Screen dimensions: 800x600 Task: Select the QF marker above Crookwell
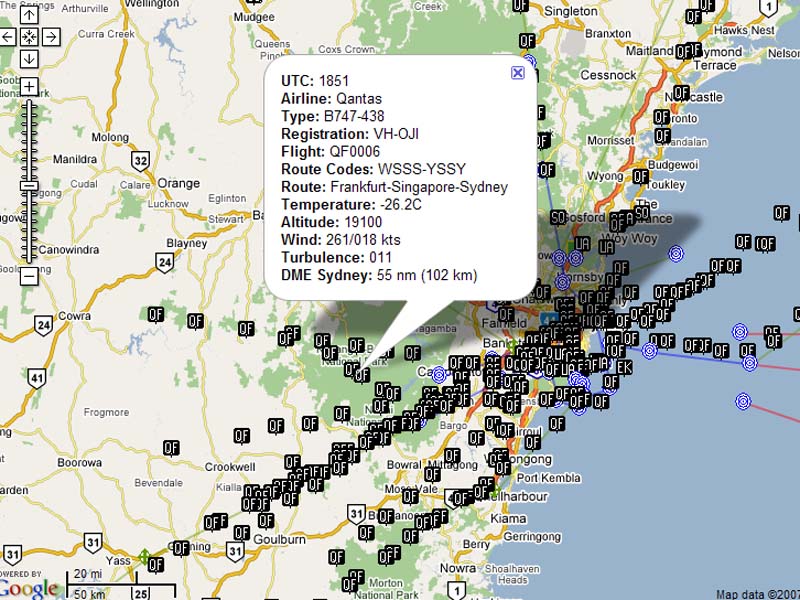coord(242,436)
